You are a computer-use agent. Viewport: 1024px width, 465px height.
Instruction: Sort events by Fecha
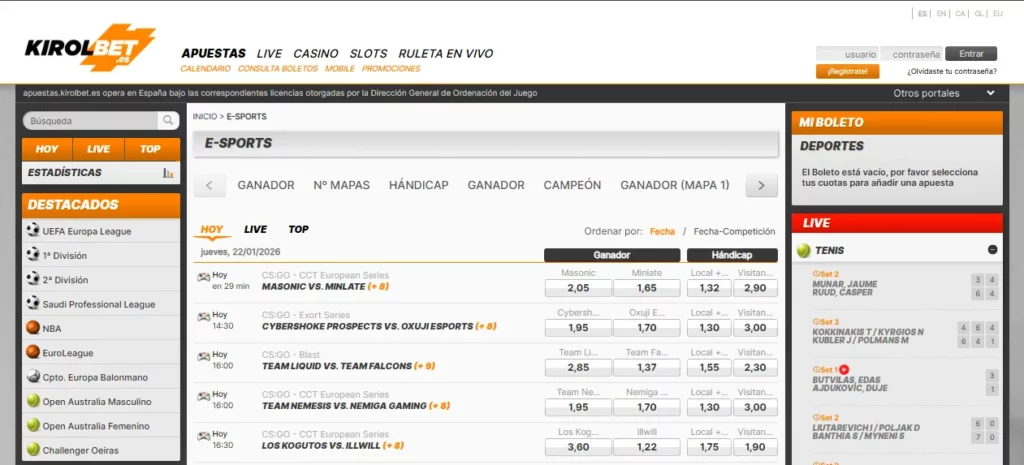point(662,231)
